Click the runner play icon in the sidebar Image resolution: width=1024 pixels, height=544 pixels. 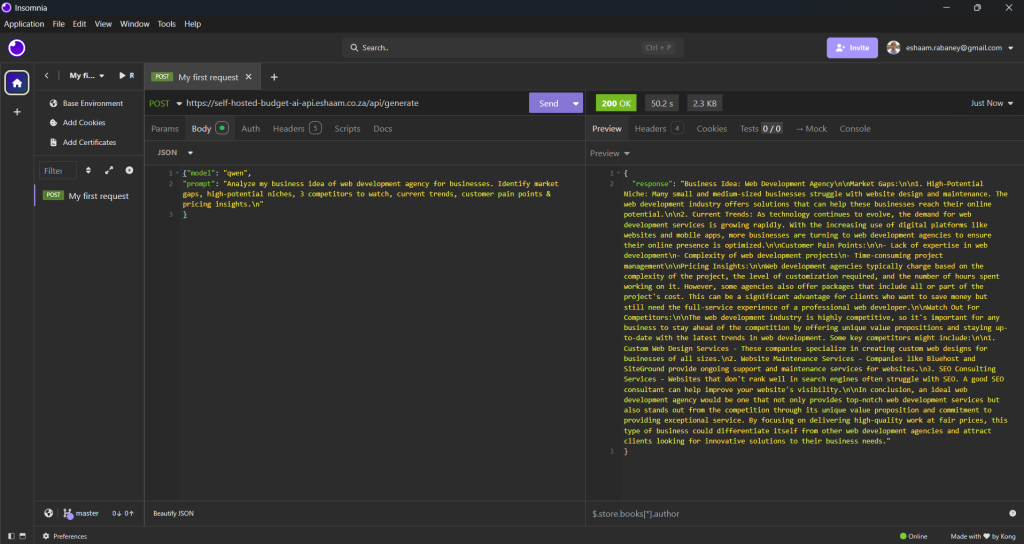(x=122, y=76)
